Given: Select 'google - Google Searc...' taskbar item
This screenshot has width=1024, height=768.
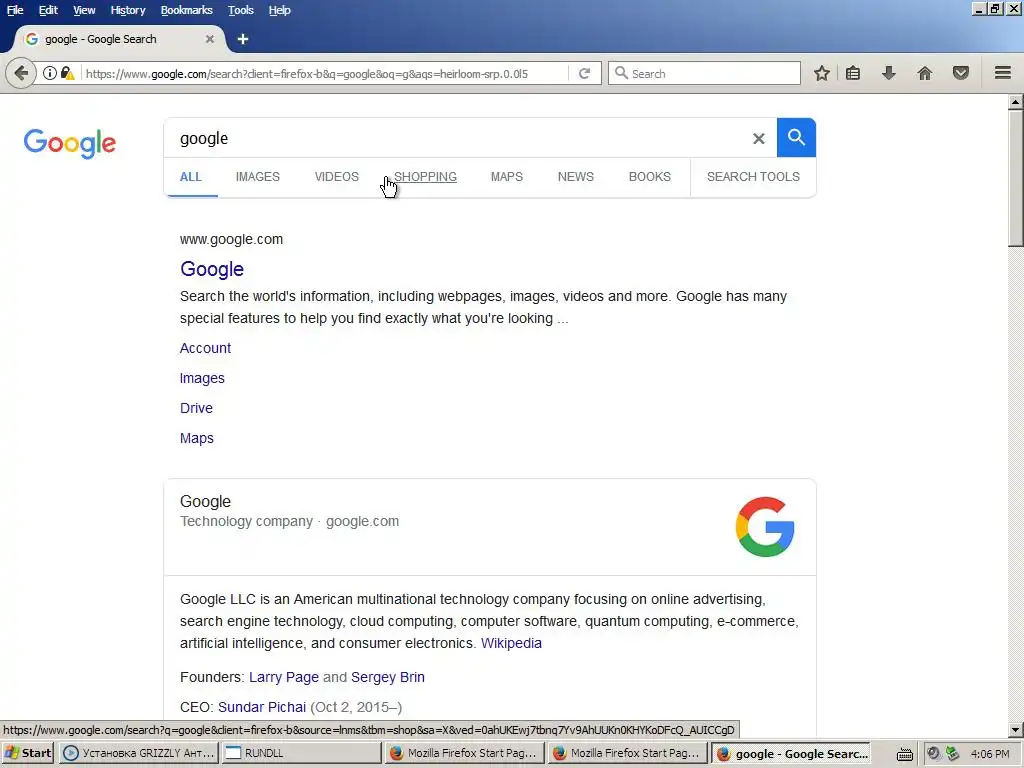Looking at the screenshot, I should coord(791,753).
